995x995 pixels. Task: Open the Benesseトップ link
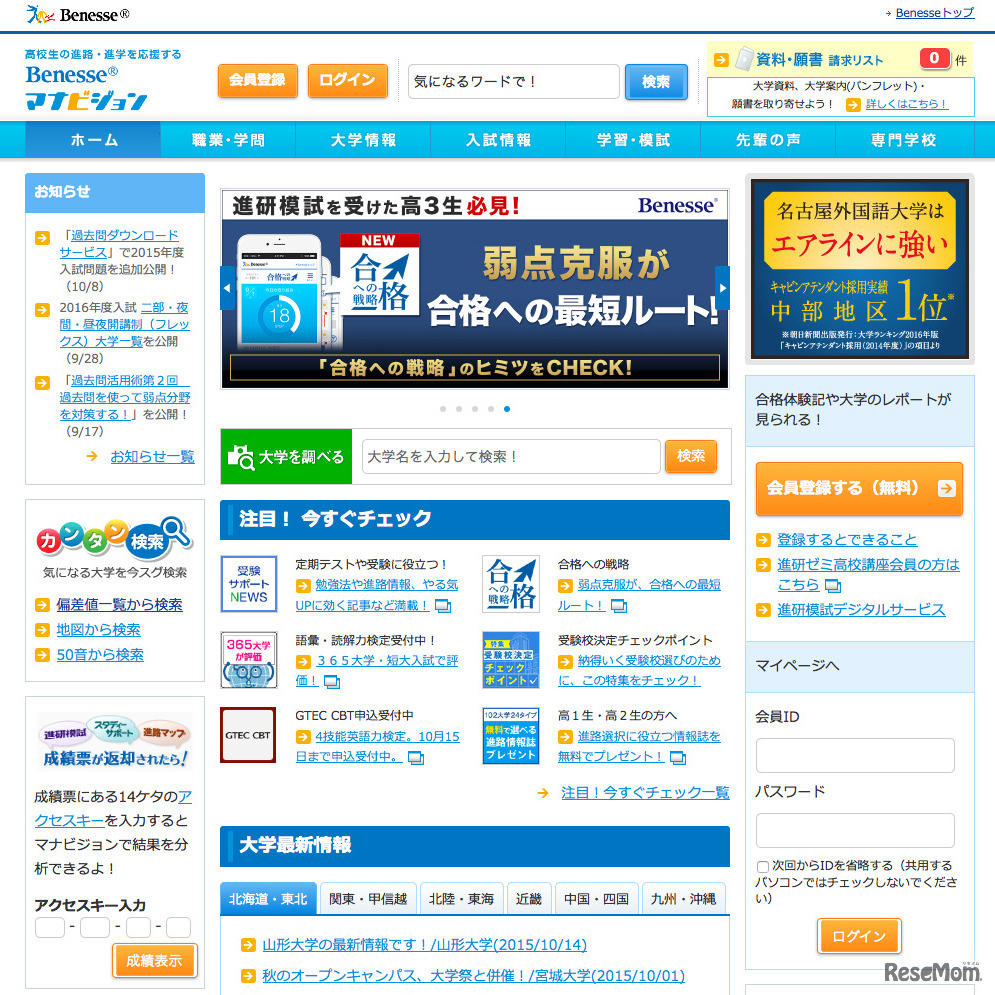(934, 13)
